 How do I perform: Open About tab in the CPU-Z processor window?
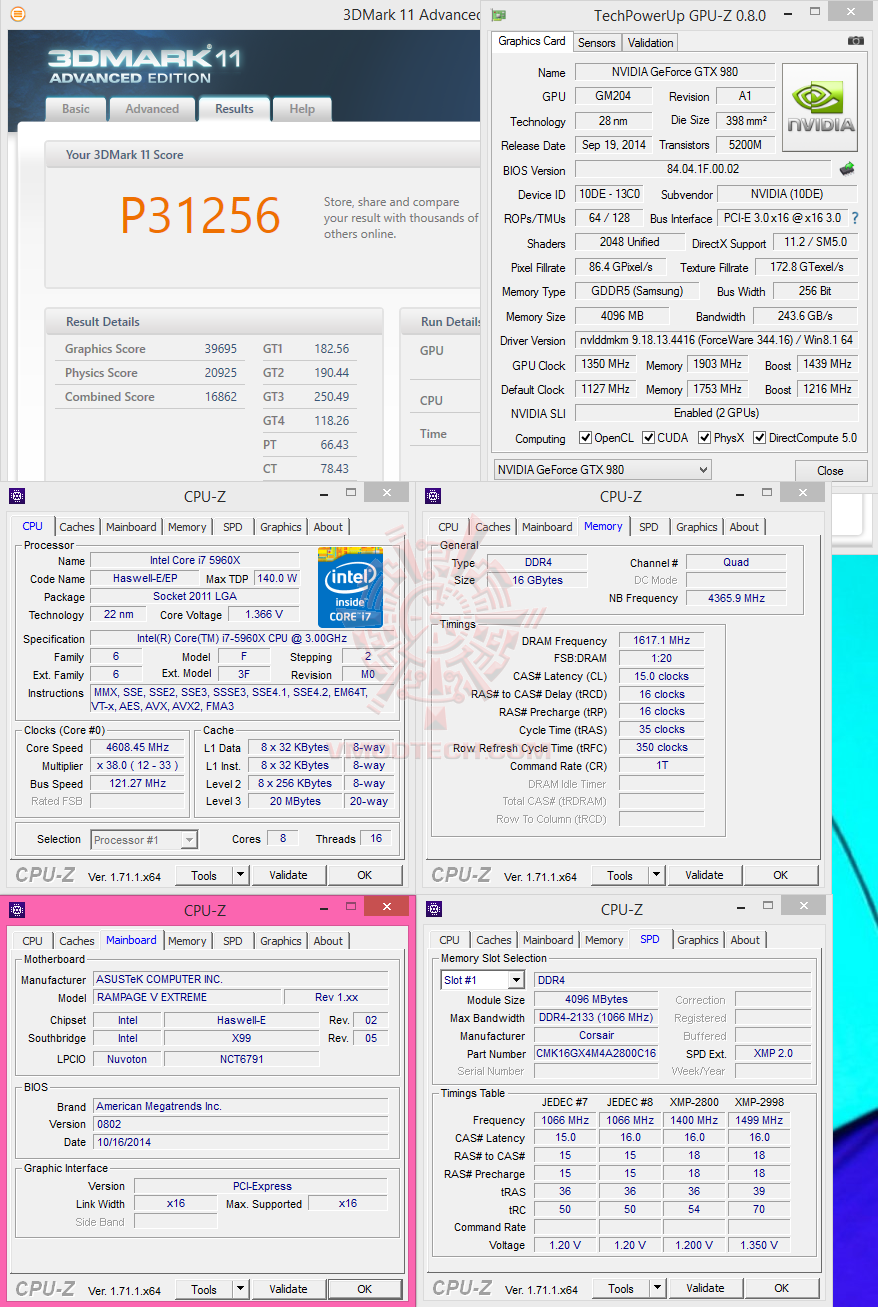[x=328, y=527]
